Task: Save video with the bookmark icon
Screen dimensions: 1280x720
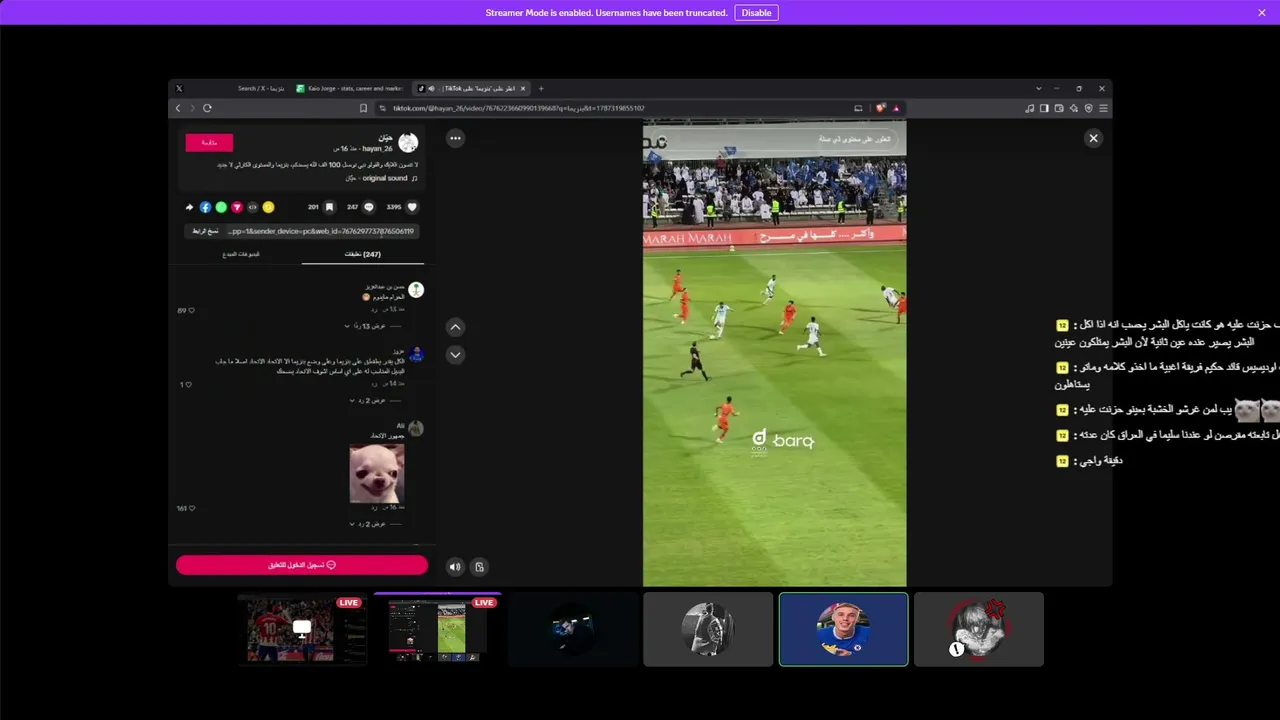Action: (x=329, y=207)
